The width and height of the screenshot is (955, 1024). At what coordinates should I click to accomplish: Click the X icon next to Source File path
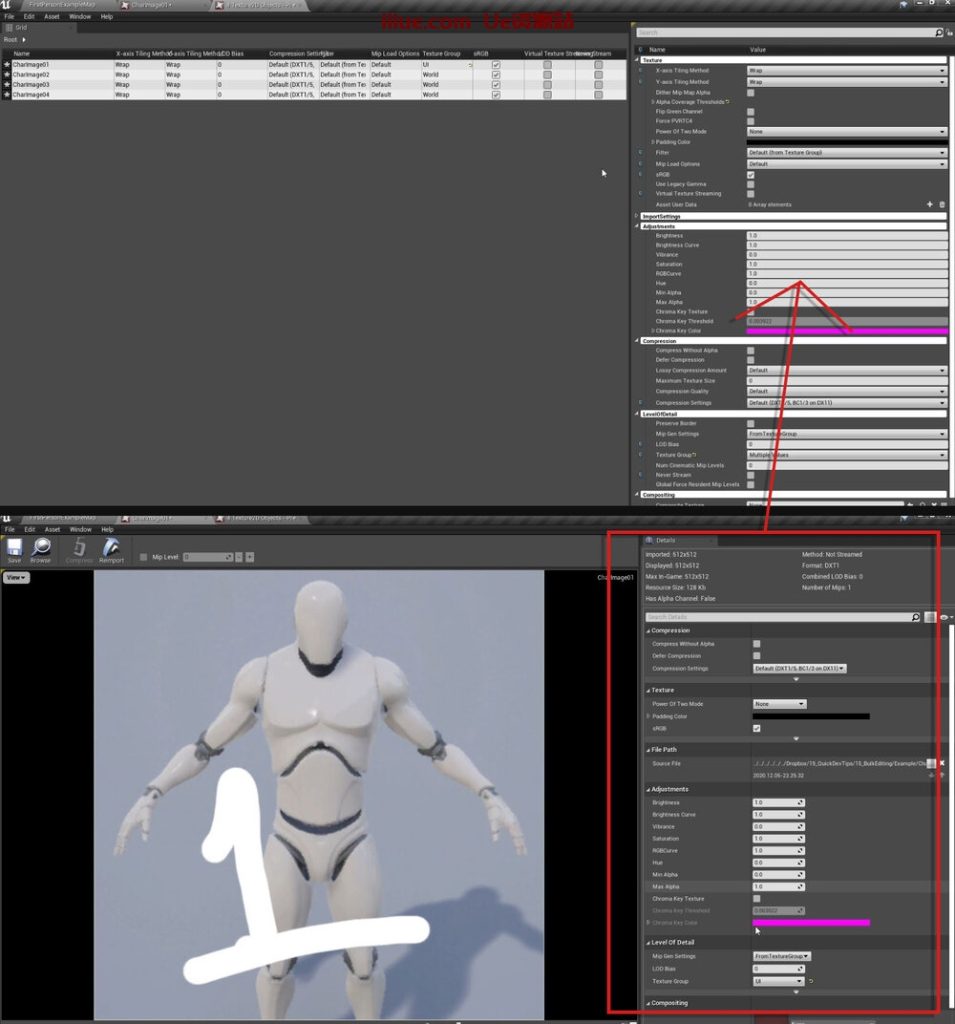[x=942, y=763]
